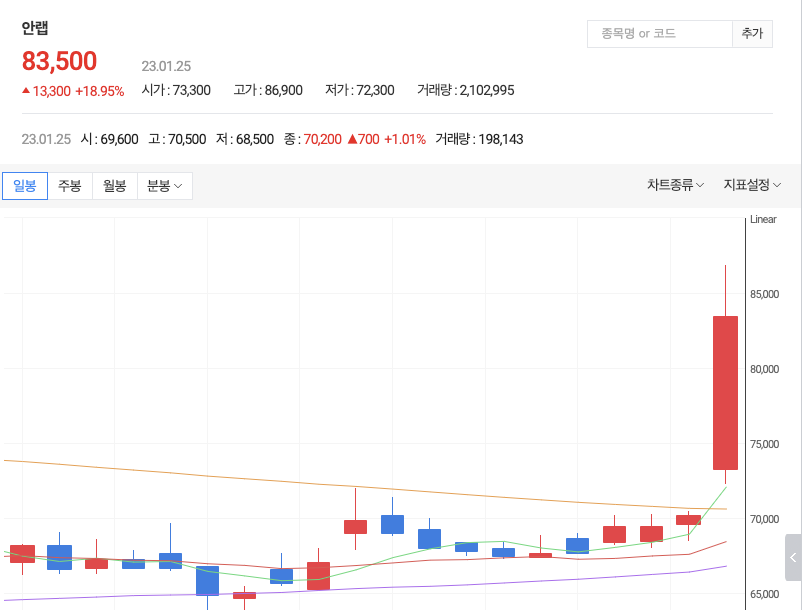Select the 일봉 daily chart tab
The width and height of the screenshot is (805, 610).
[25, 186]
